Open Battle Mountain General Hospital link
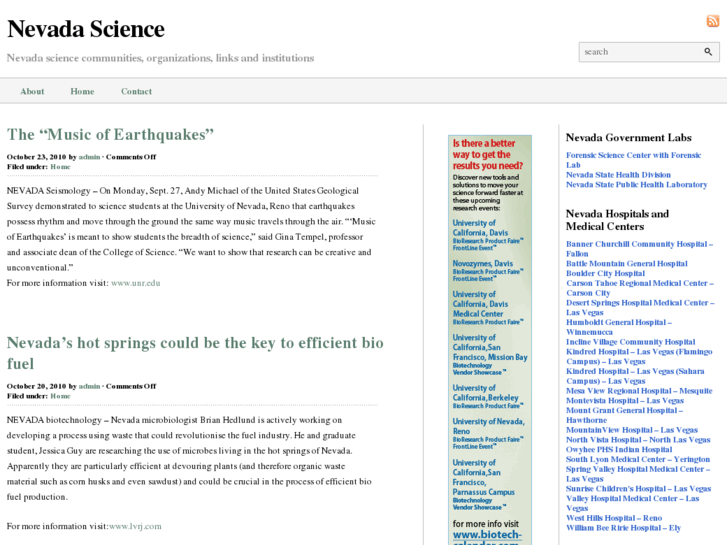Image resolution: width=727 pixels, height=545 pixels. coord(626,263)
